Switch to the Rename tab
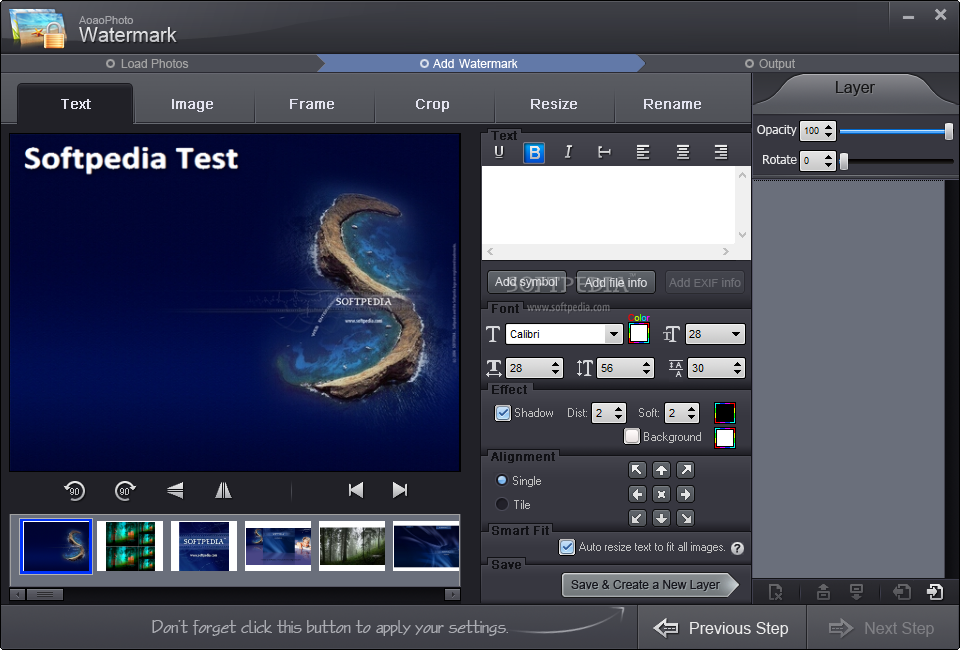Screen dimensions: 960x650 click(672, 104)
